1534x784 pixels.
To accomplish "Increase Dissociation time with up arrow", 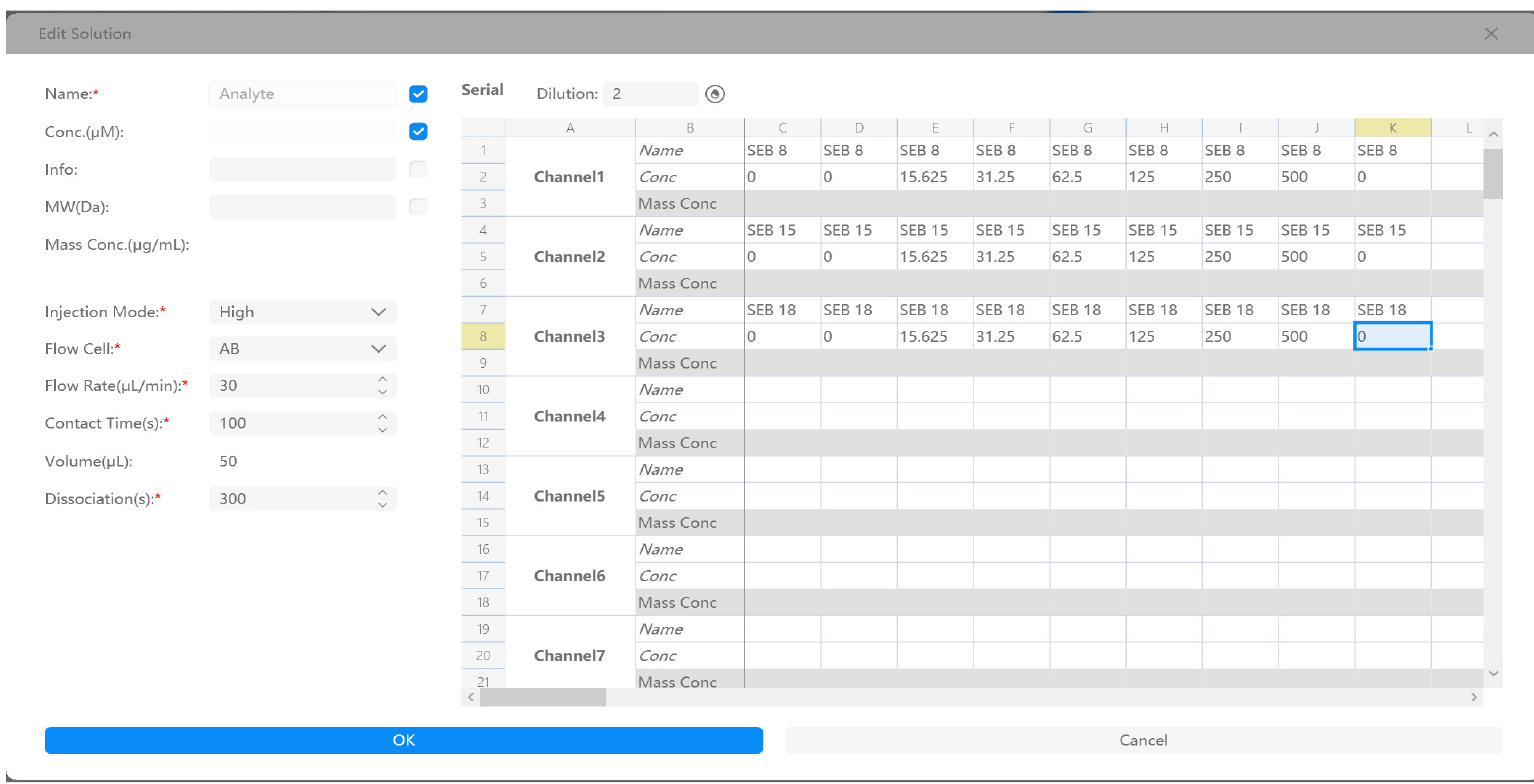I will coord(382,493).
